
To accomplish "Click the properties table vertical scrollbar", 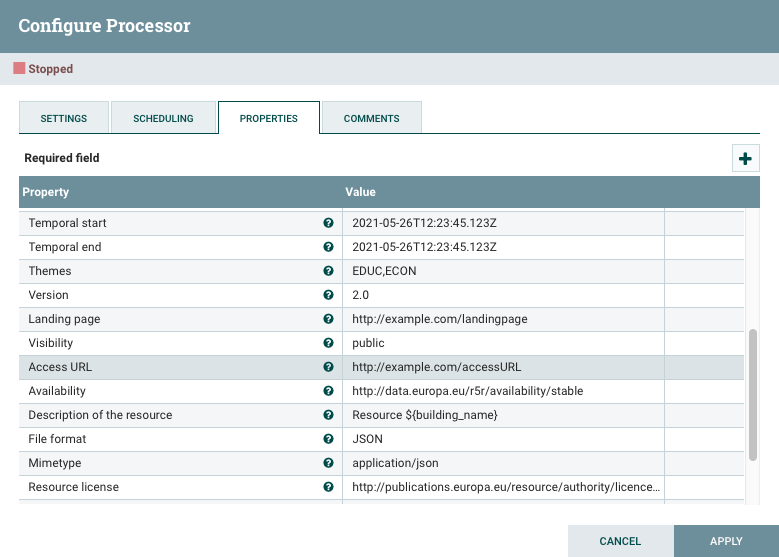I will coord(753,395).
